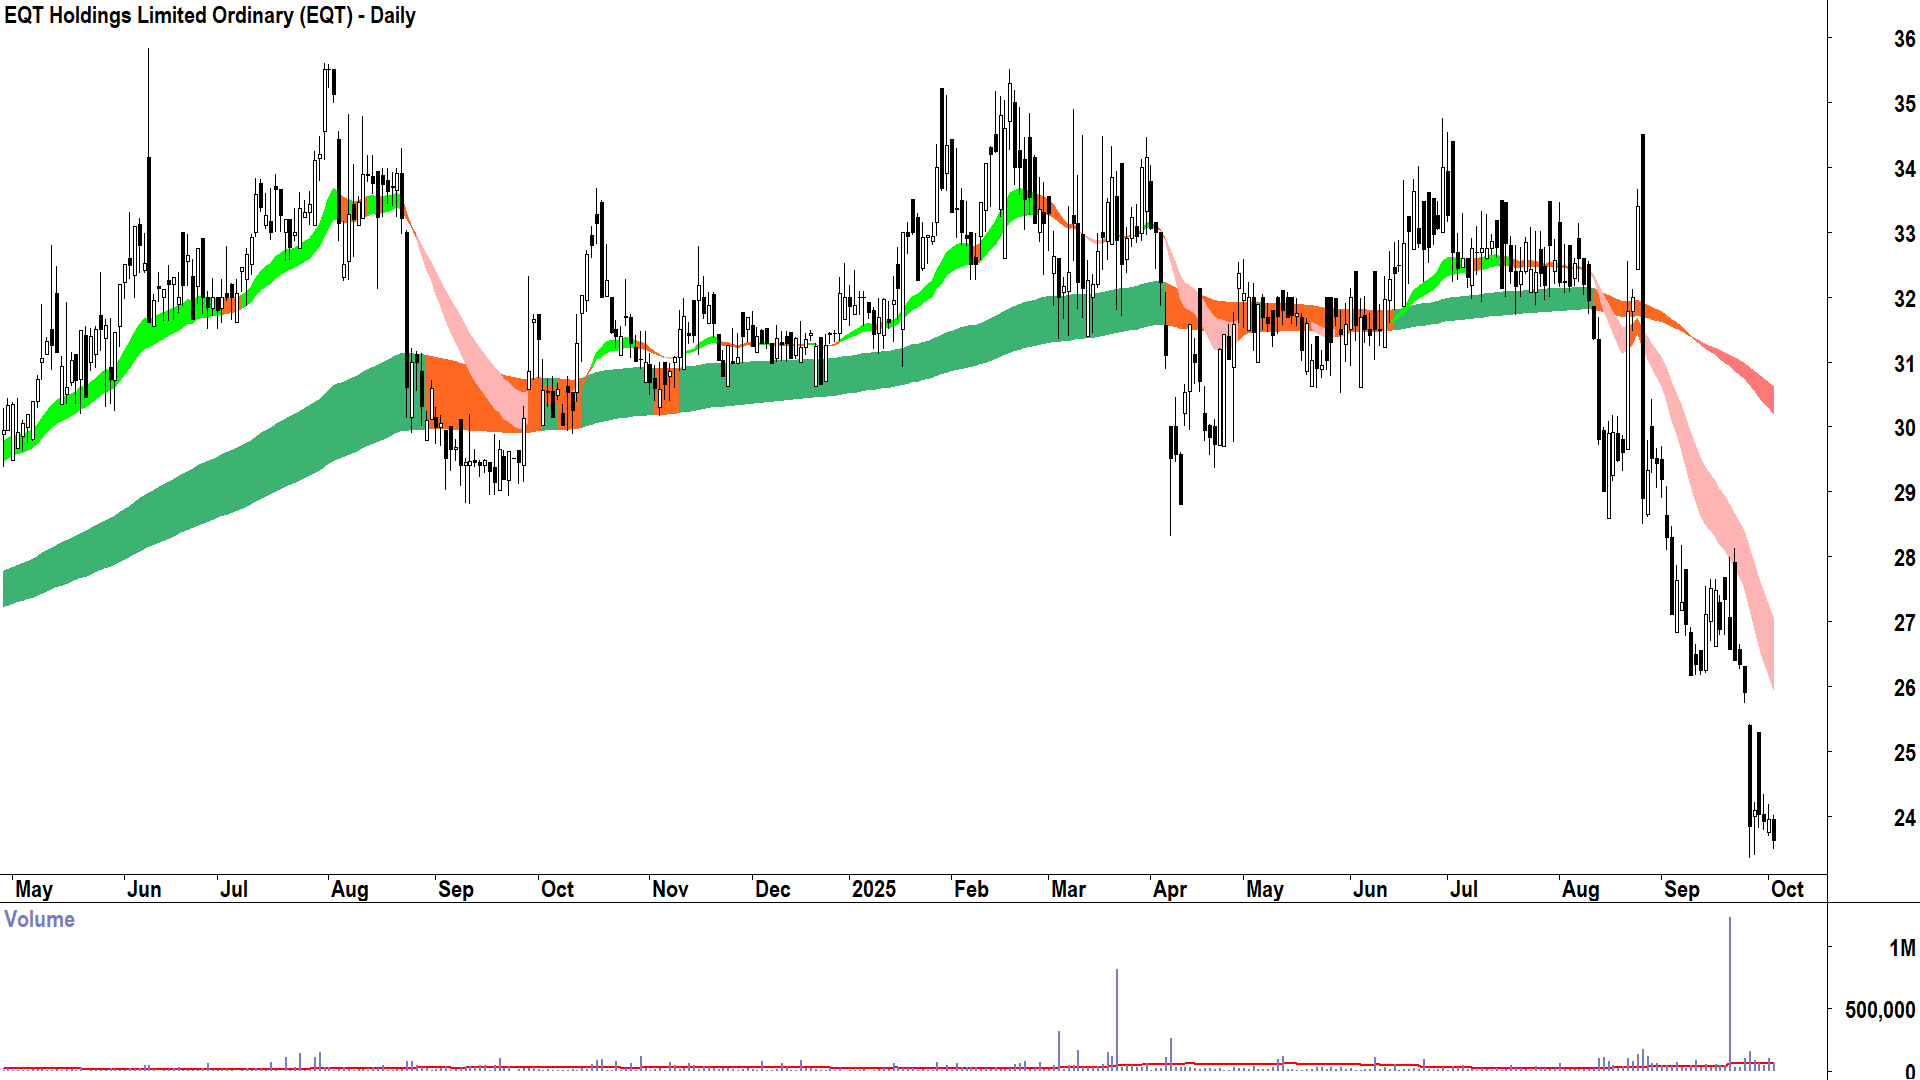The height and width of the screenshot is (1080, 1920).
Task: Click the 1M volume axis label
Action: point(1902,948)
